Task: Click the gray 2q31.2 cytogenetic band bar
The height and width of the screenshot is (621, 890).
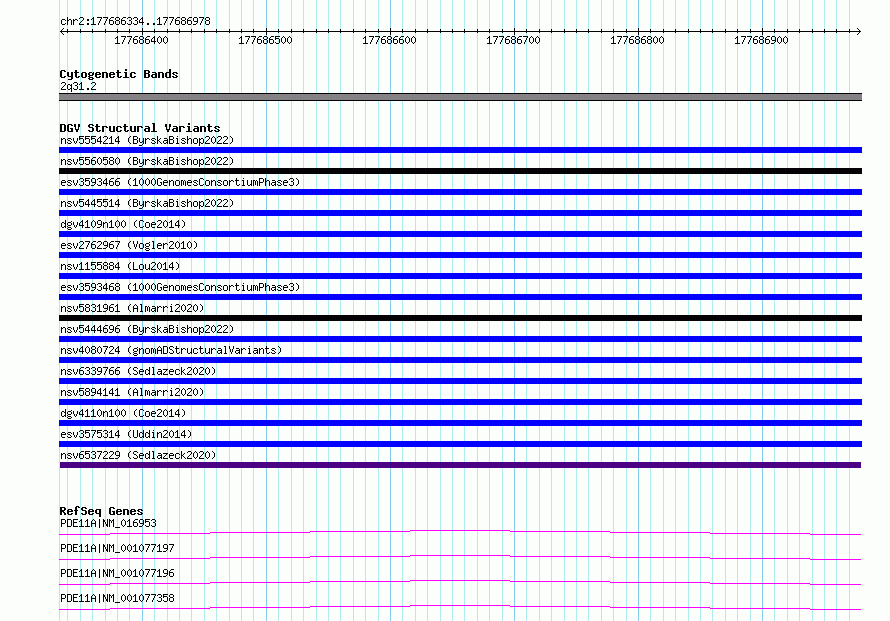Action: 460,97
